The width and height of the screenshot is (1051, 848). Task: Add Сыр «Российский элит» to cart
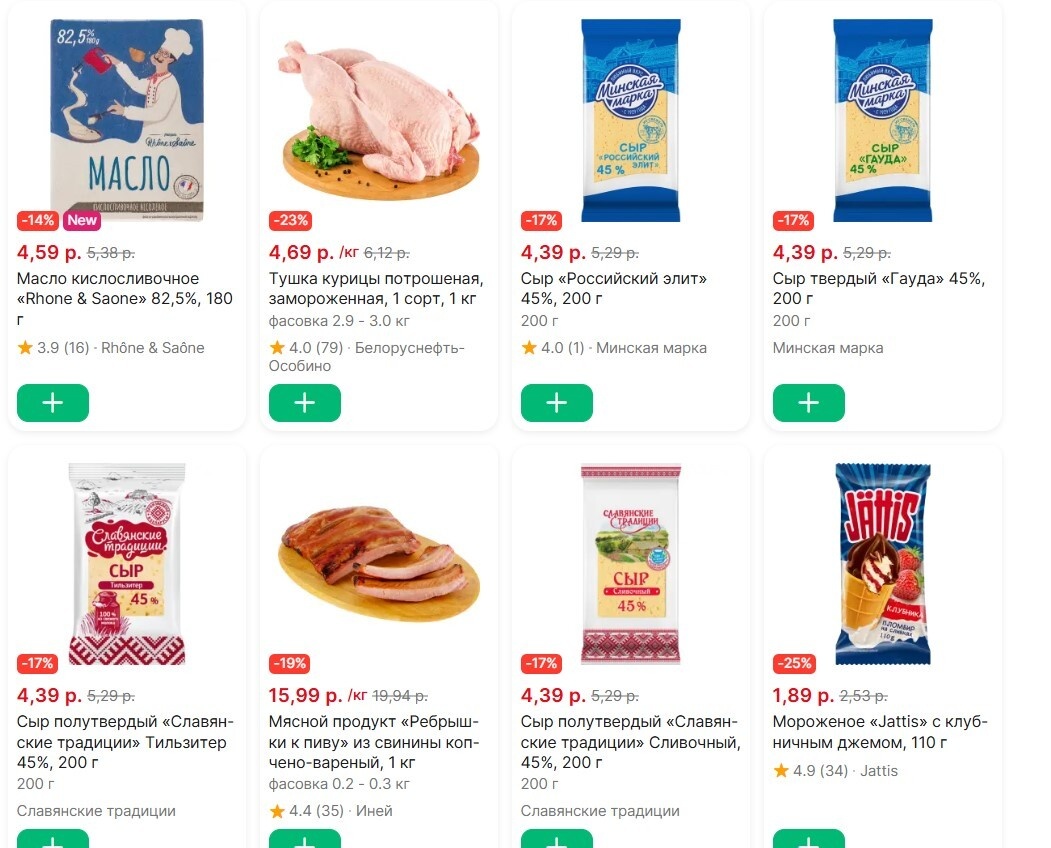tap(556, 403)
